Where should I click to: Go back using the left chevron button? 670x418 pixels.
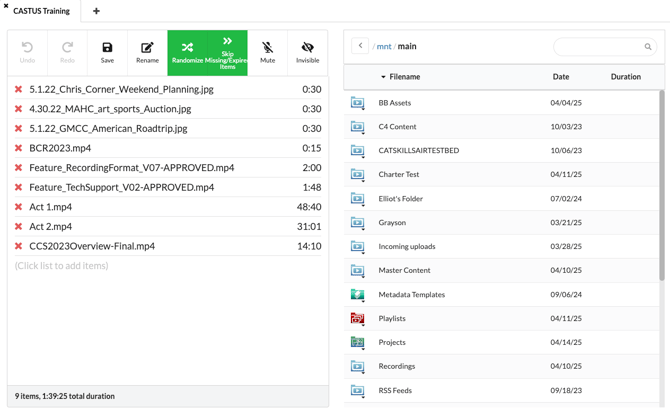360,46
